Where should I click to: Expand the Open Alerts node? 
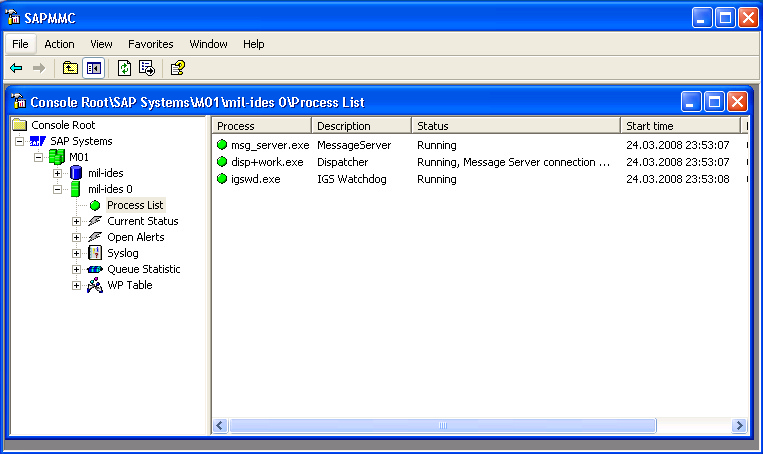click(77, 237)
